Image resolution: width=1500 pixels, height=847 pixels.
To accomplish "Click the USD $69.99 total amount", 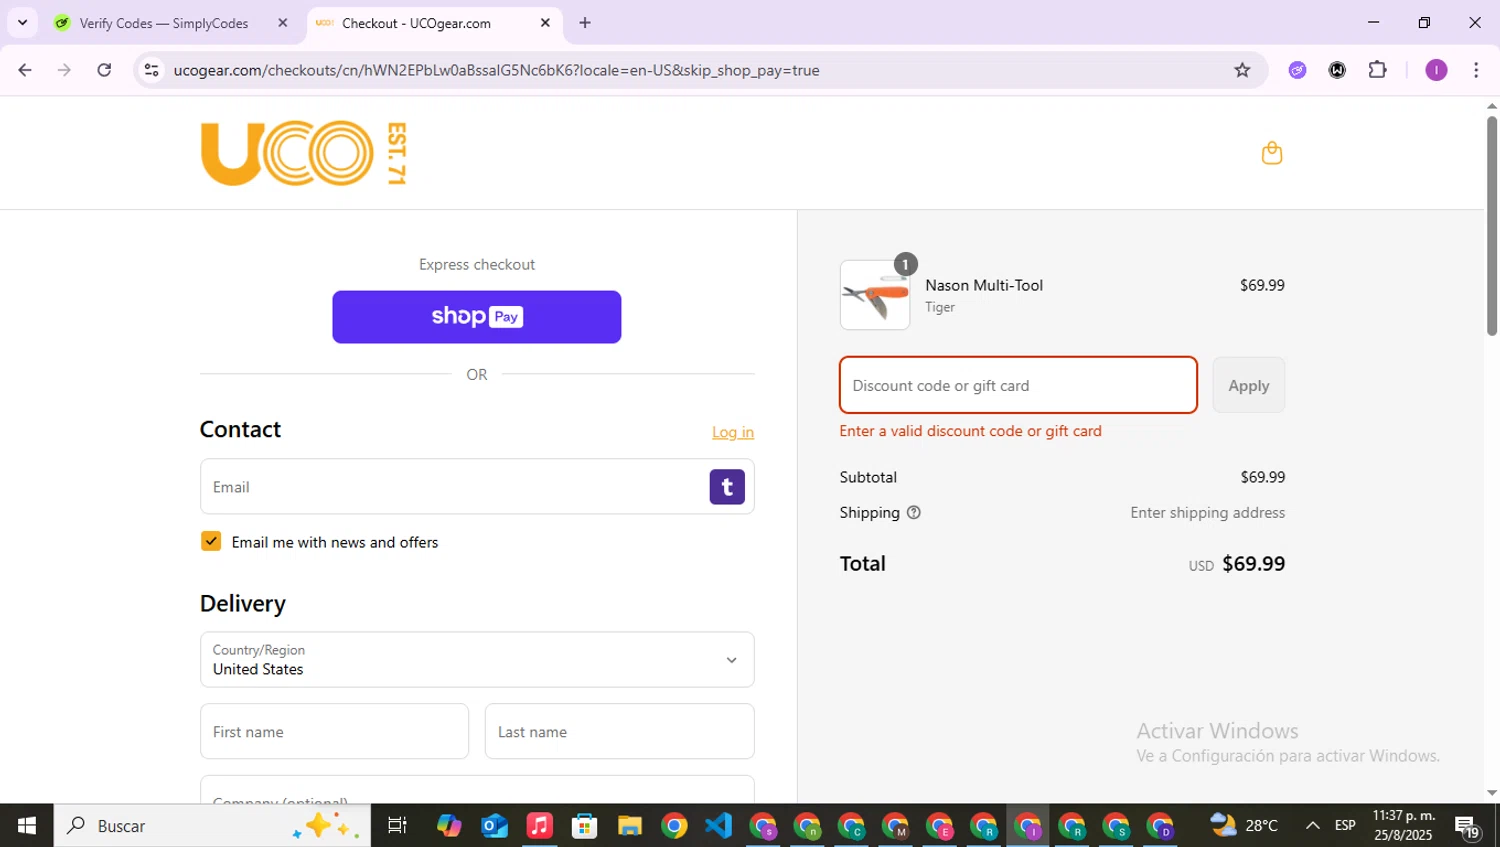I will (x=1237, y=563).
